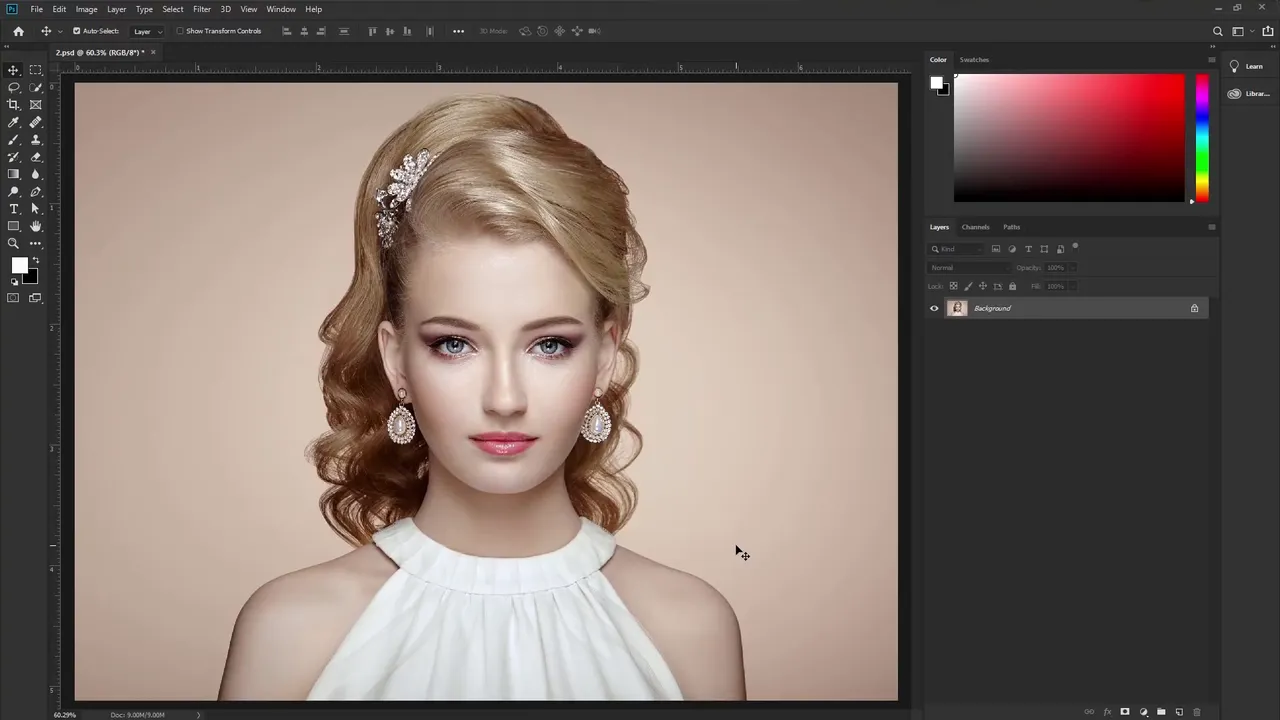This screenshot has width=1280, height=720.
Task: Add a layer mask in Layers panel
Action: pyautogui.click(x=1125, y=712)
